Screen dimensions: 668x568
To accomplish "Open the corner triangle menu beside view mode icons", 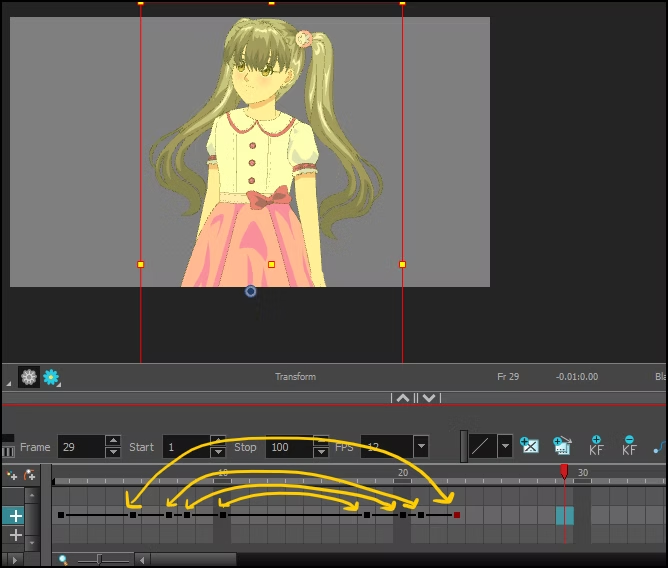I will (8, 384).
